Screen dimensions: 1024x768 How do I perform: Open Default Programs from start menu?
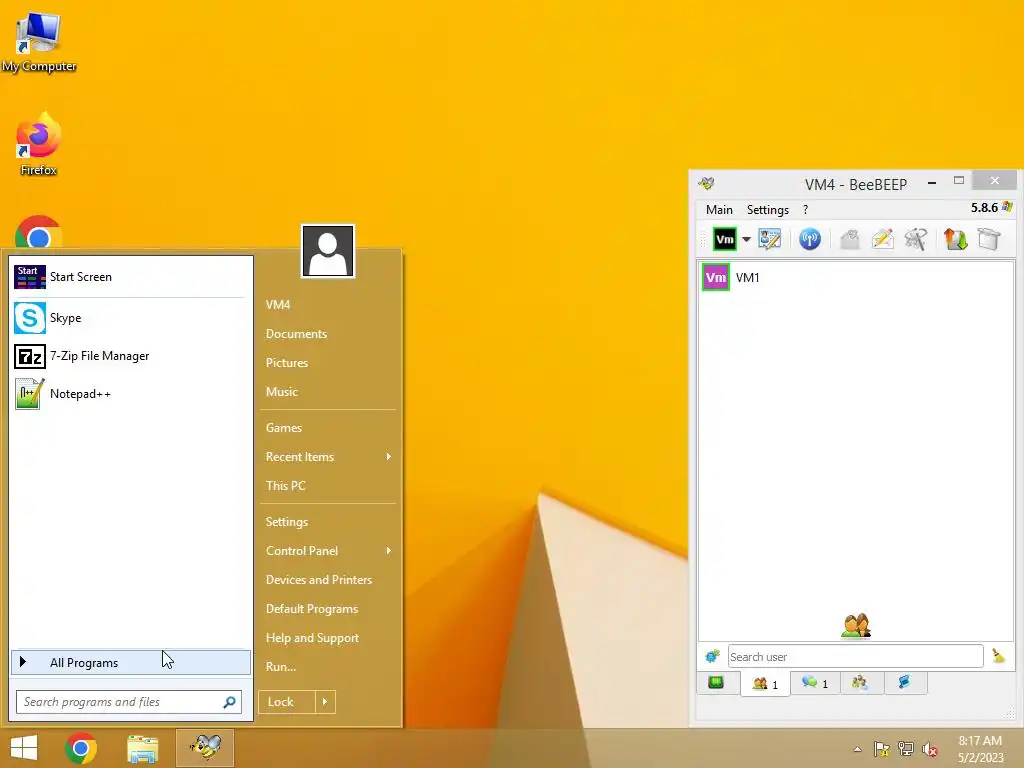point(312,609)
